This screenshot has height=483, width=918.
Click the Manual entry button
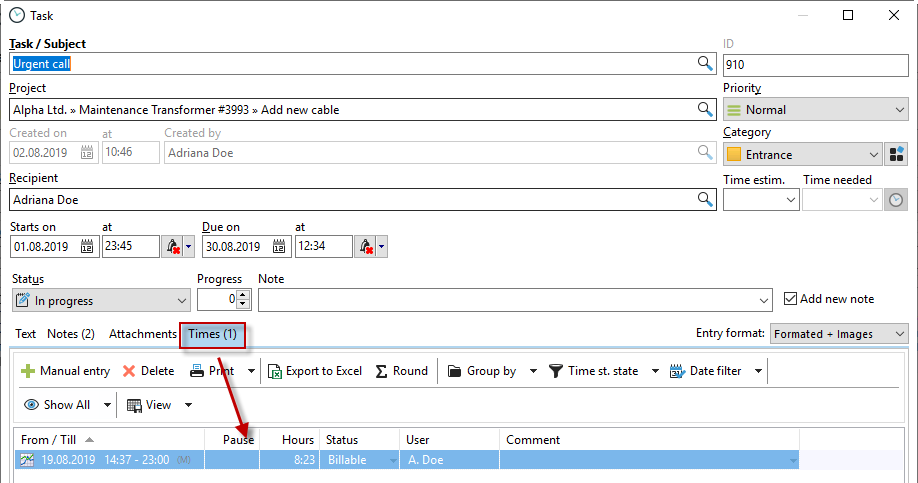pyautogui.click(x=66, y=371)
